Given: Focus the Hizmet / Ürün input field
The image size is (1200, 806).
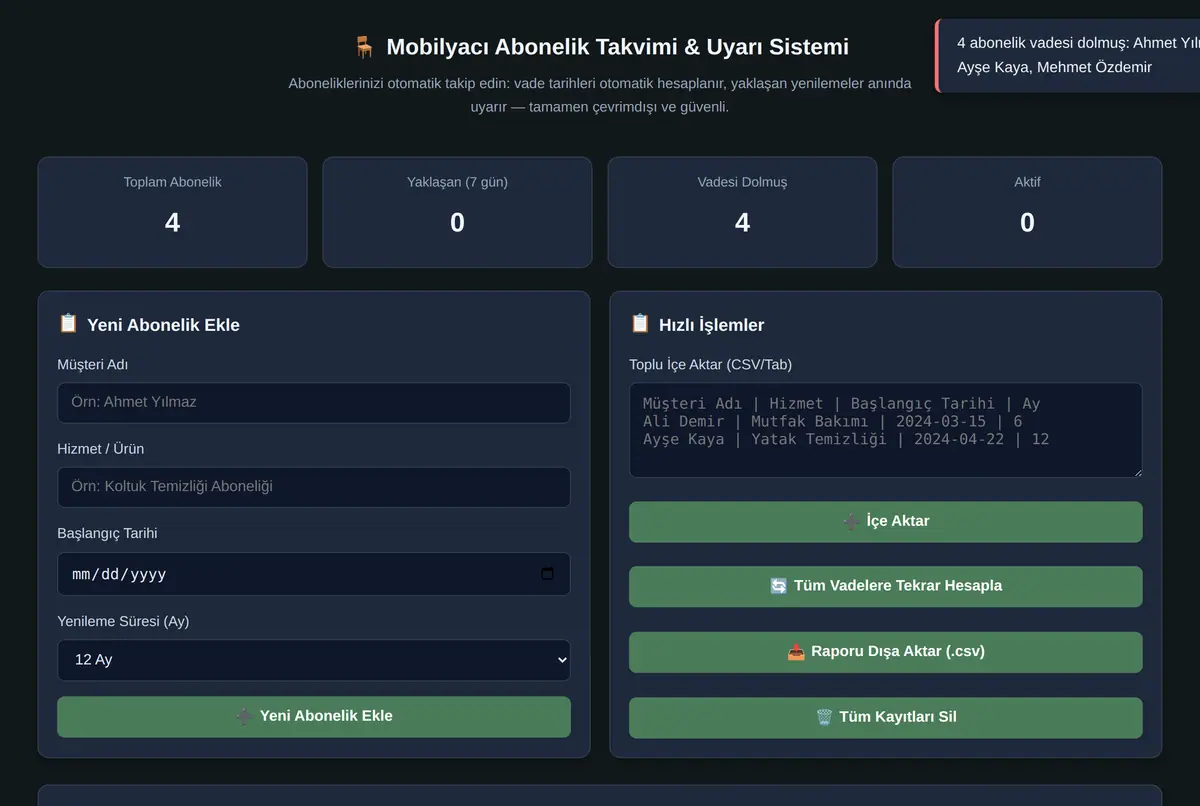Looking at the screenshot, I should pyautogui.click(x=314, y=487).
